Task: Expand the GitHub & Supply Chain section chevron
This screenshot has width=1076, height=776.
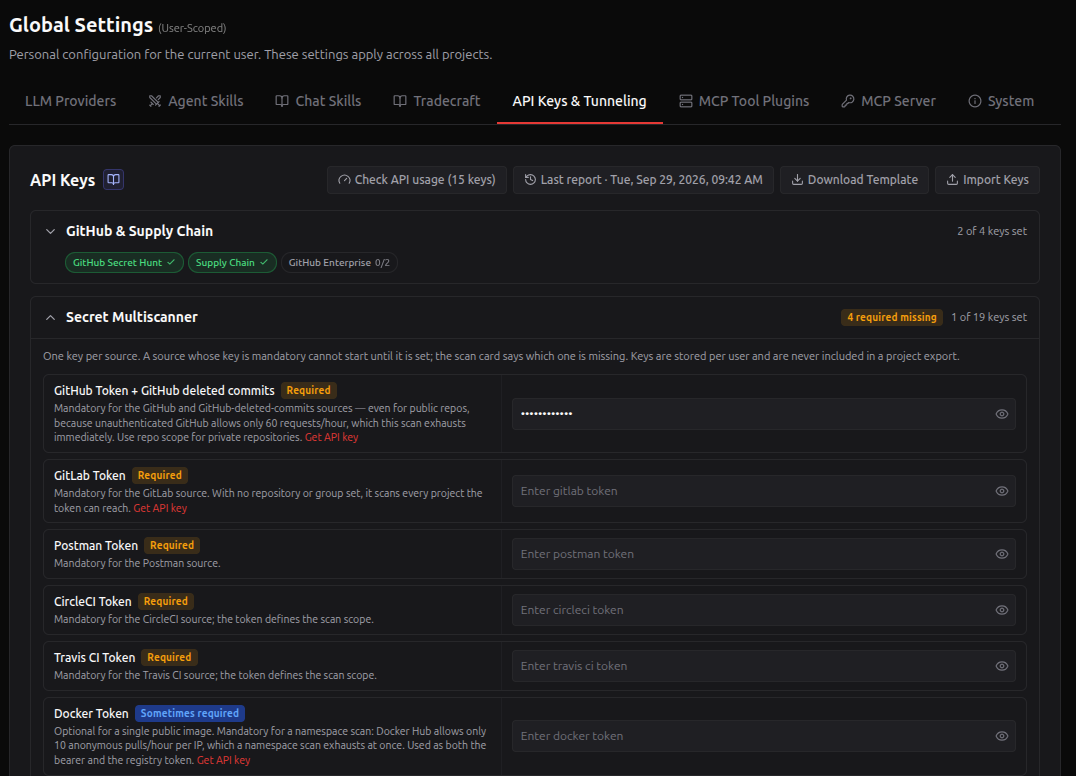Action: tap(50, 231)
